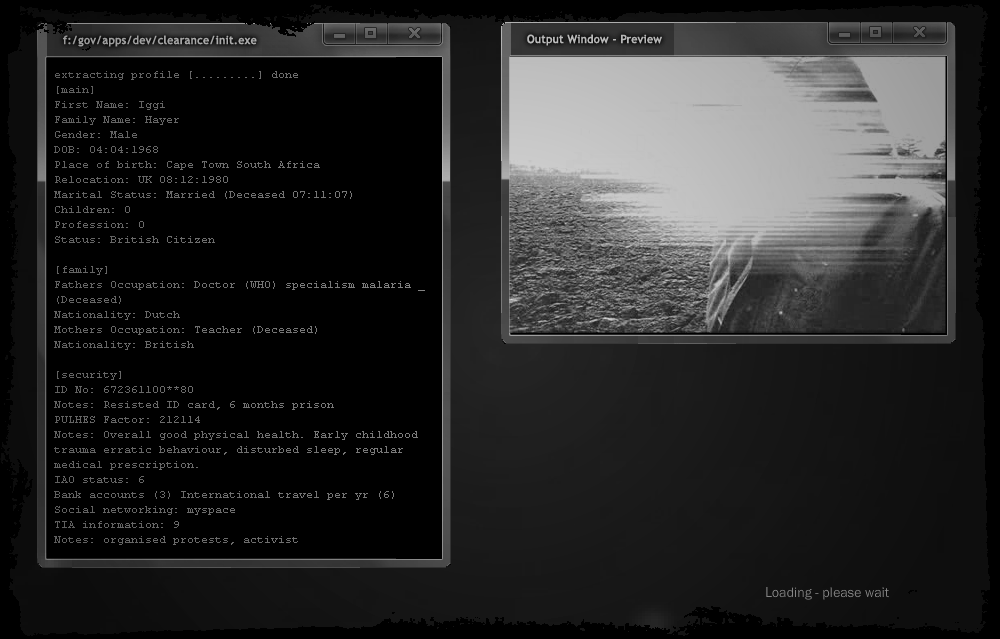This screenshot has height=639, width=1000.
Task: Click the blurred beach photo preview
Action: [728, 195]
